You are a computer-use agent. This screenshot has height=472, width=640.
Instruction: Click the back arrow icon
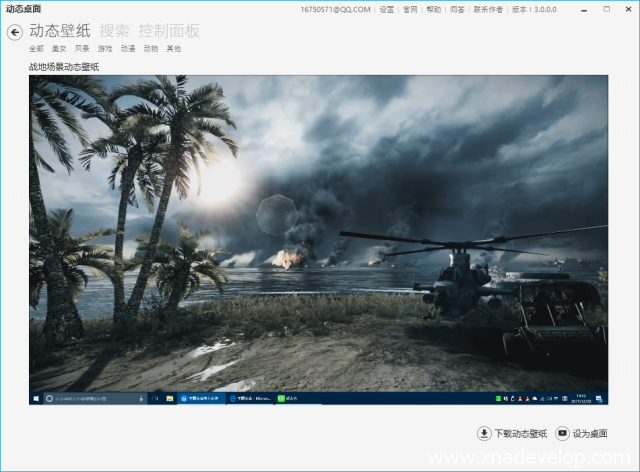[14, 32]
